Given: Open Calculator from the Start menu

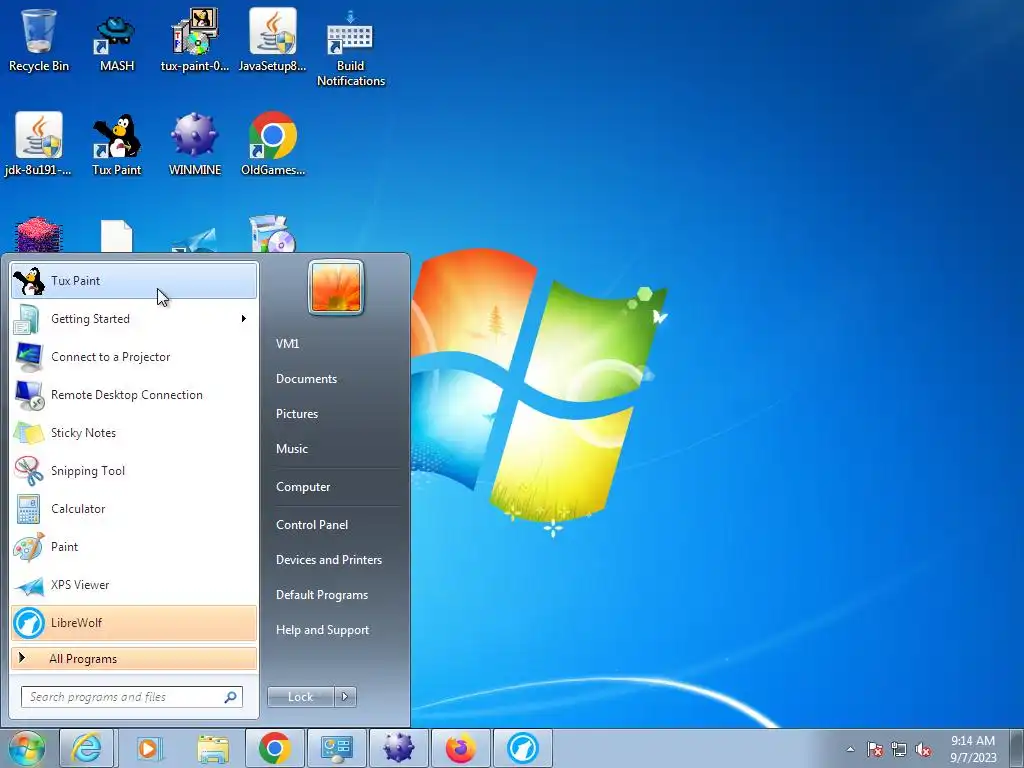Looking at the screenshot, I should 134,509.
